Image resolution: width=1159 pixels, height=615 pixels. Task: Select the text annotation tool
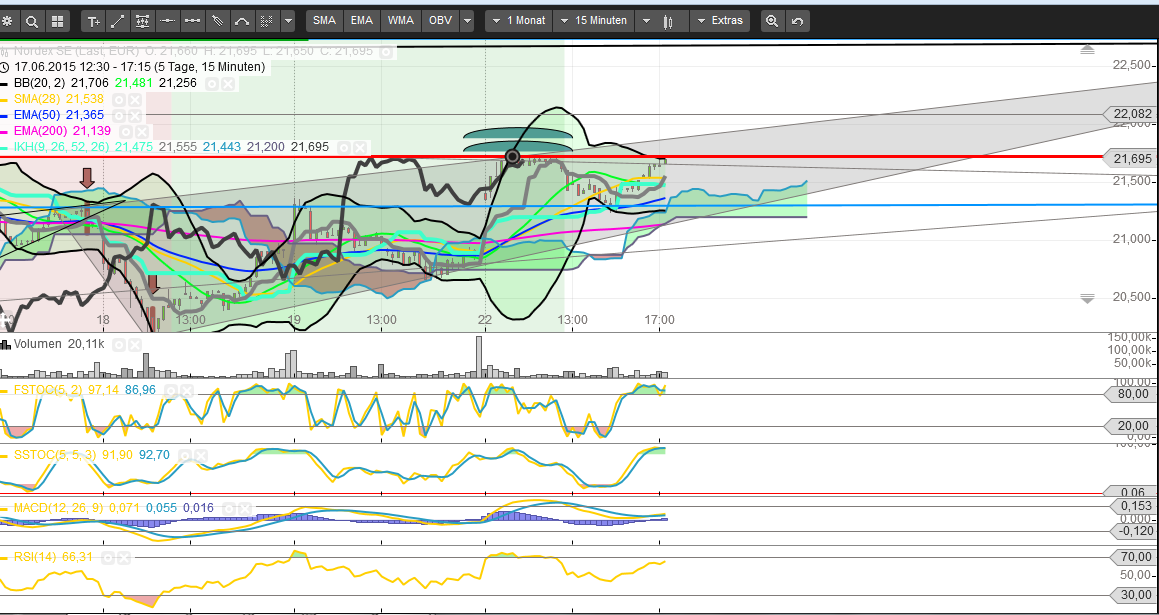(94, 21)
